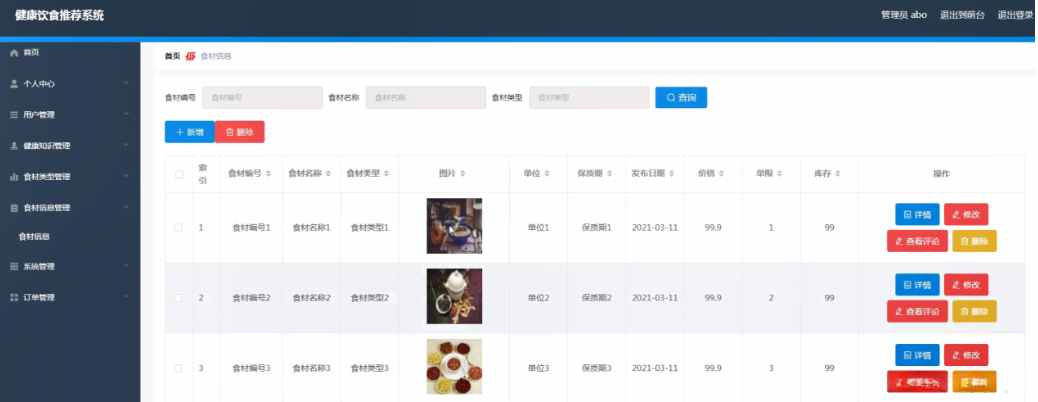The height and width of the screenshot is (402, 1038).
Task: Sort by 发布日期 column arrows
Action: click(671, 174)
